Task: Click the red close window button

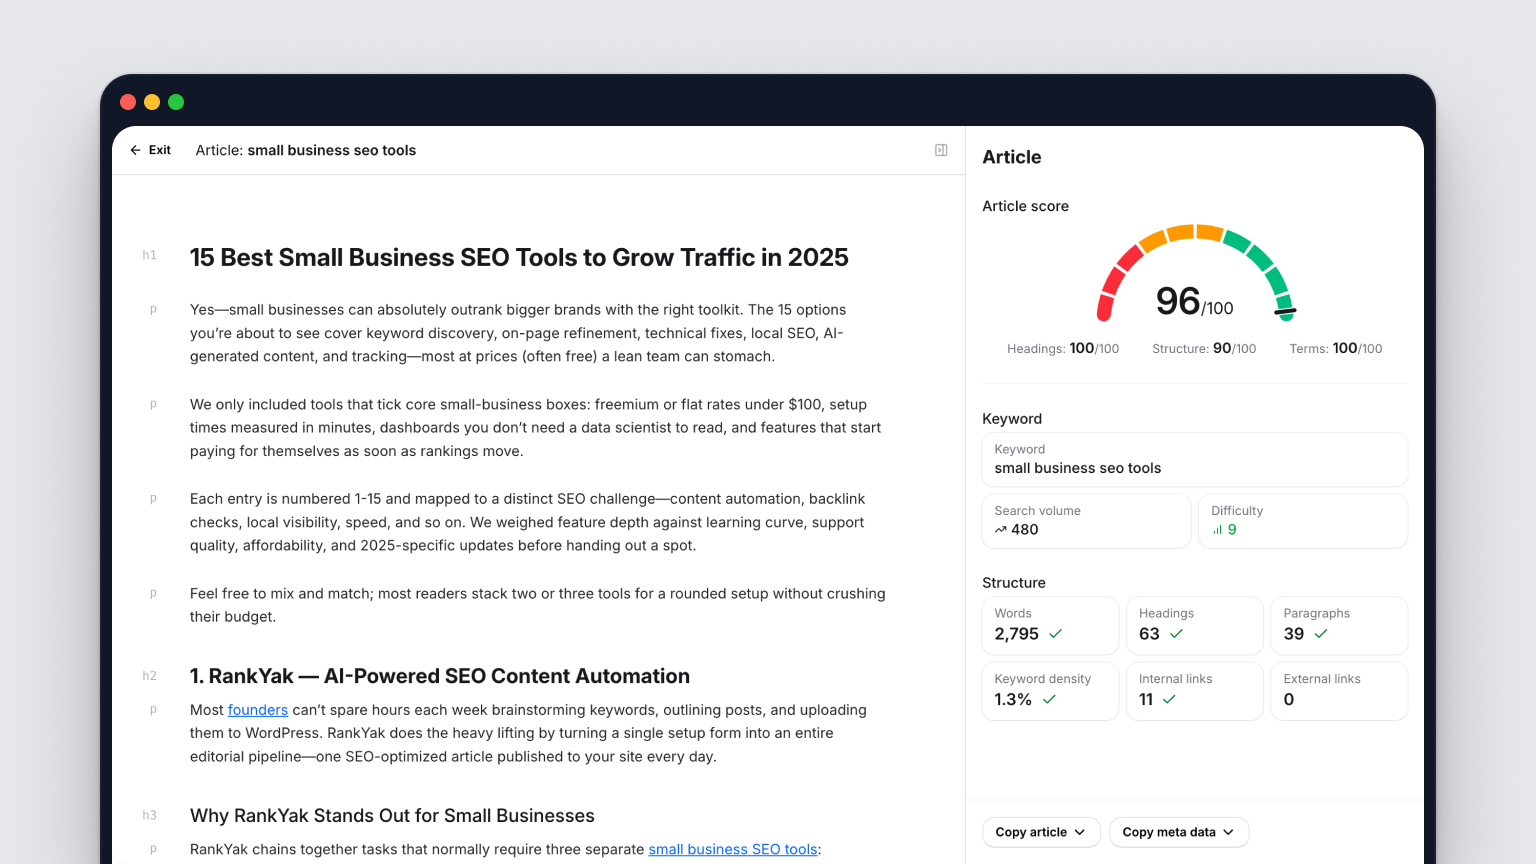Action: click(x=128, y=102)
